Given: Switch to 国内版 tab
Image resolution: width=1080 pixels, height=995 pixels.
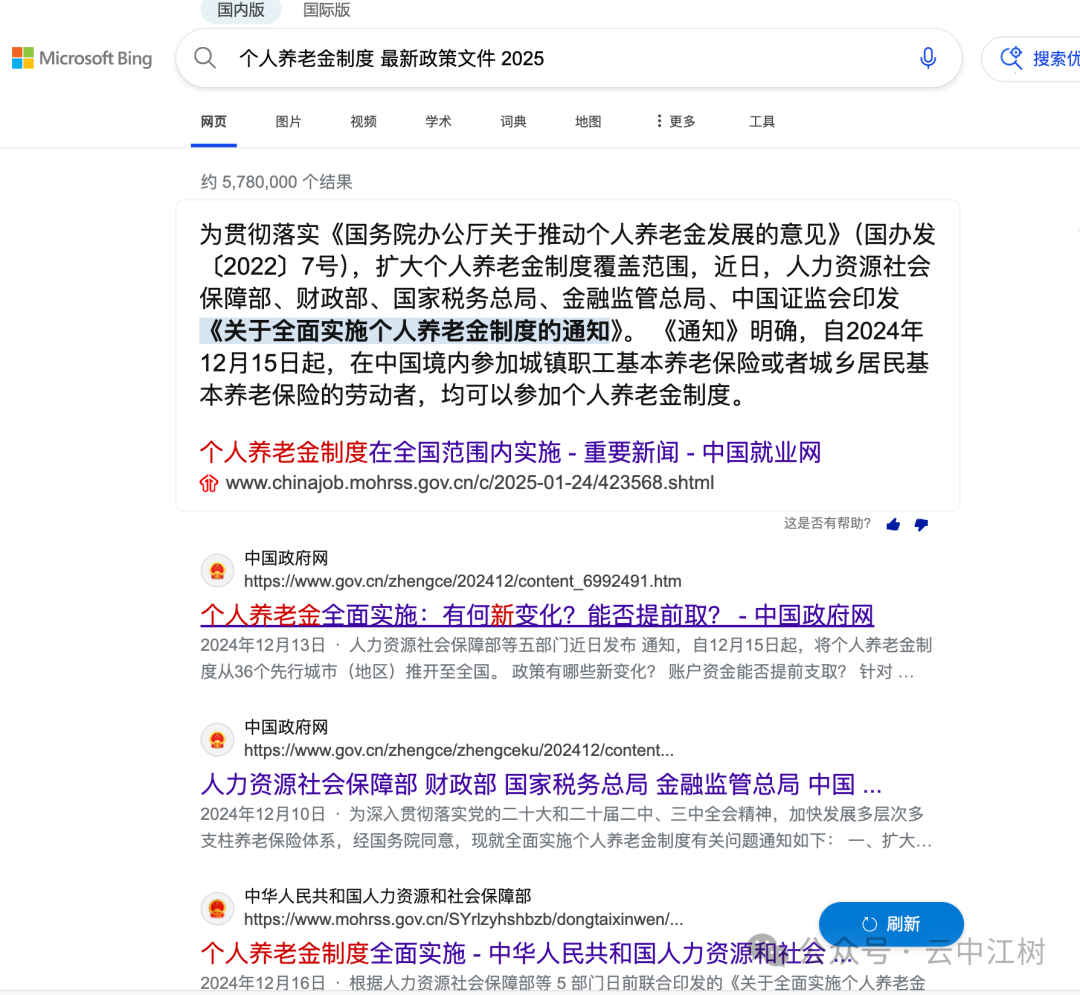Looking at the screenshot, I should coord(241,10).
